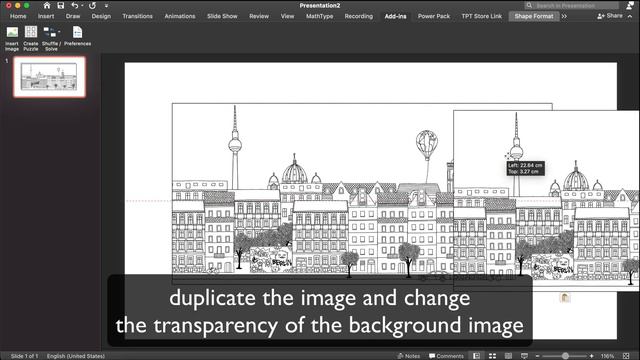Open the Transitions tab
This screenshot has width=640, height=360.
tap(137, 16)
